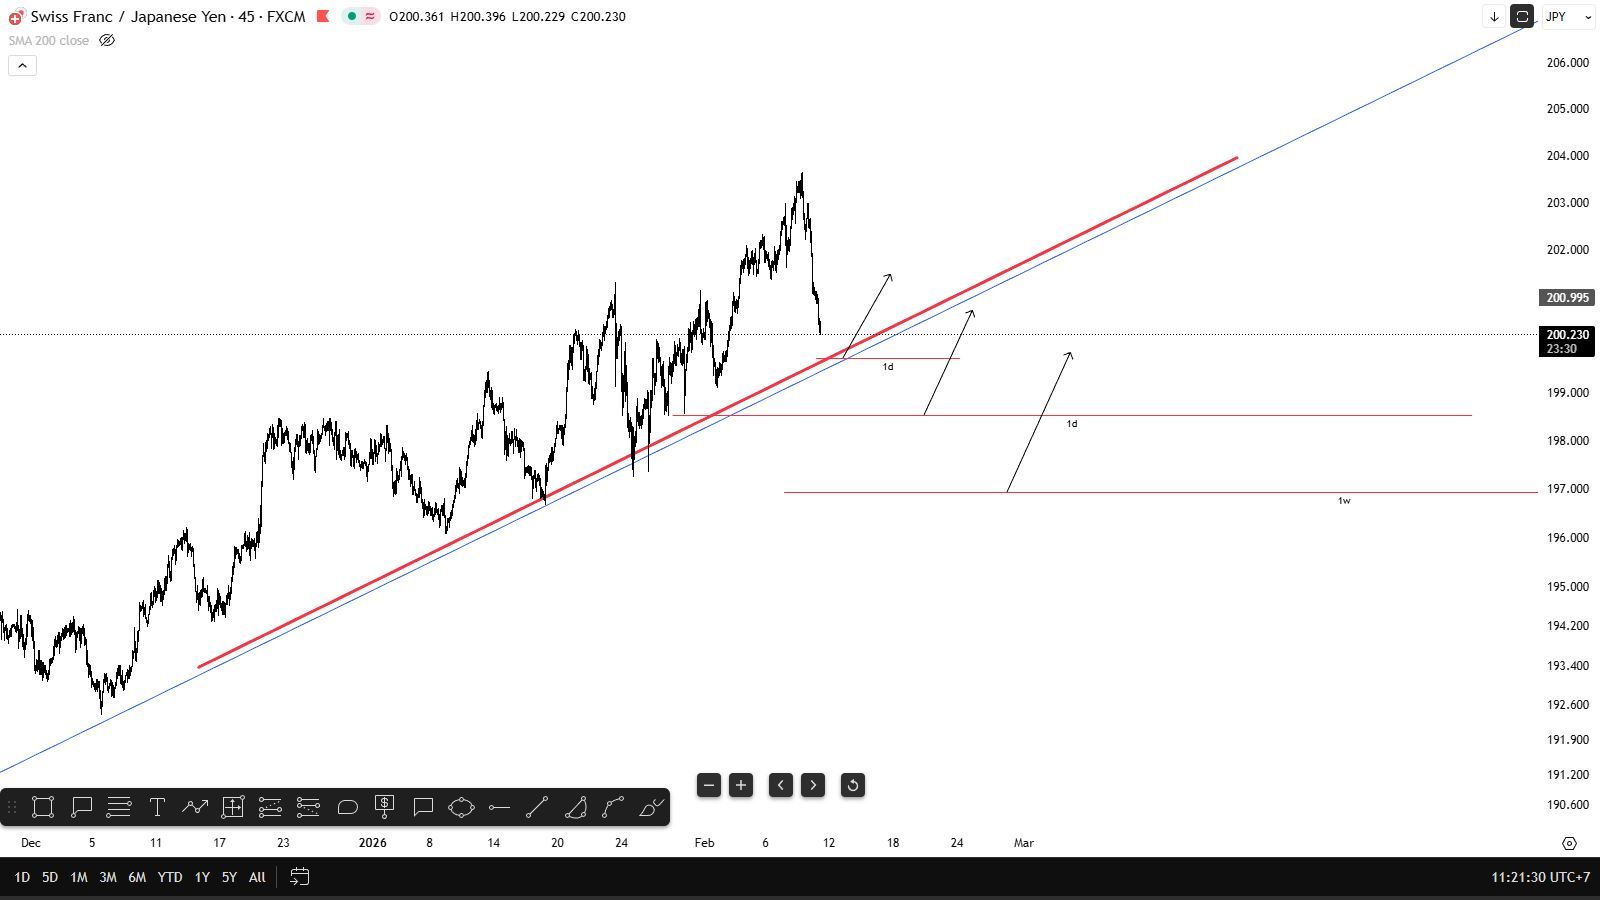Select the Text drawing tool
This screenshot has height=900, width=1600.
click(x=157, y=807)
